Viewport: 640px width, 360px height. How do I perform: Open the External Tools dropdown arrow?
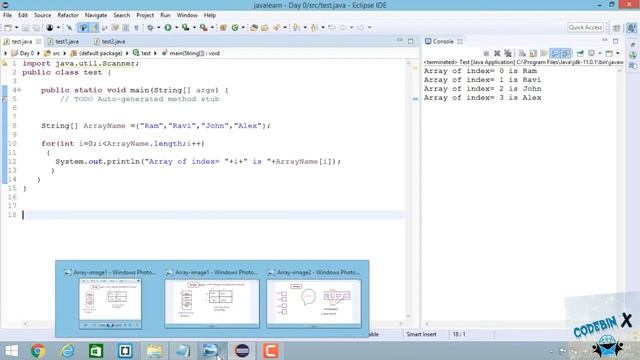point(212,27)
